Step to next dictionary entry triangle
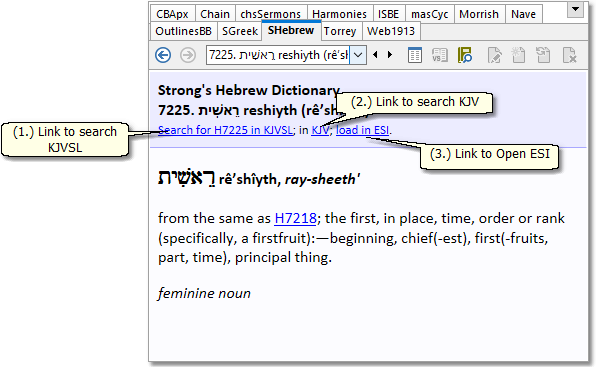596x369 pixels. [390, 55]
